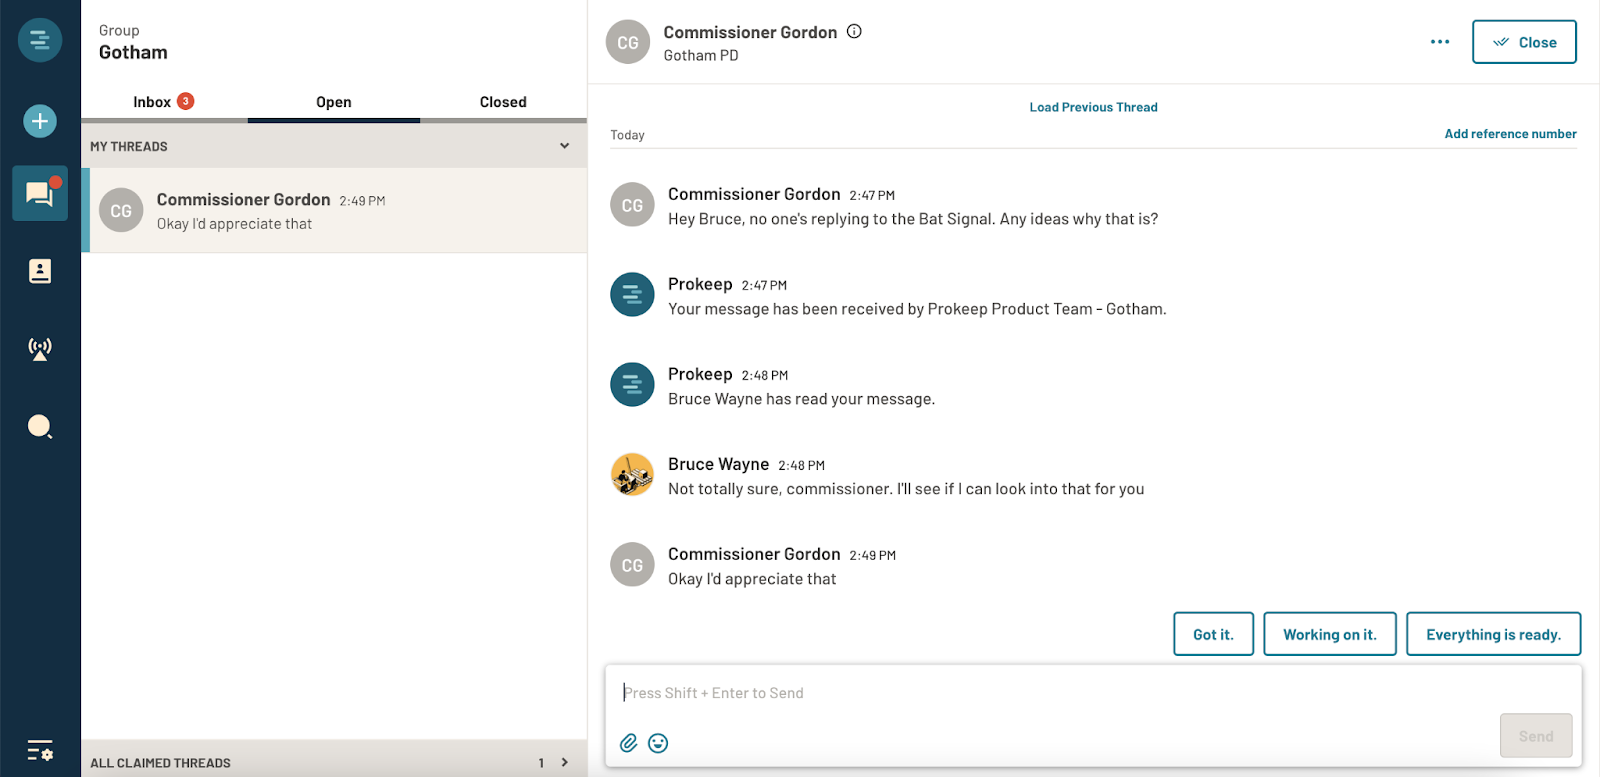Open the settings list icon at sidebar bottom
The image size is (1600, 777).
click(40, 750)
